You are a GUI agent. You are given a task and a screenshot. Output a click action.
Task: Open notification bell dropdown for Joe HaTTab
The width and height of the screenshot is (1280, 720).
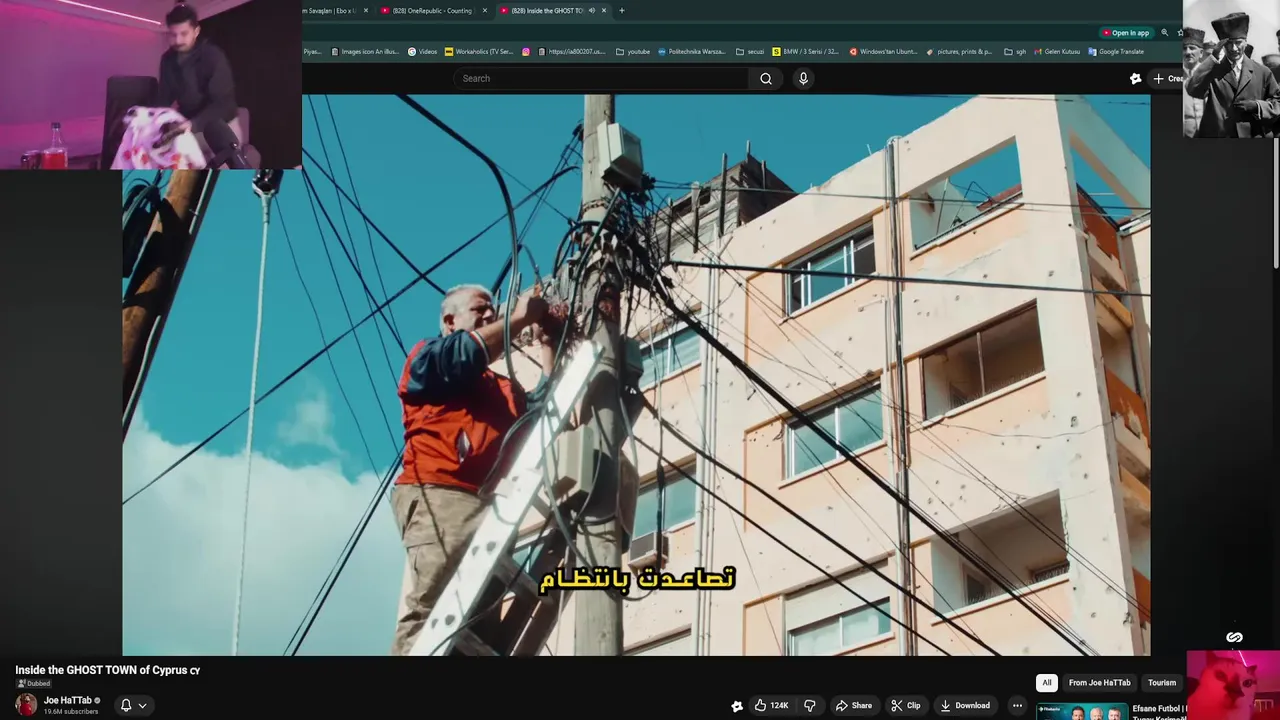coord(133,705)
